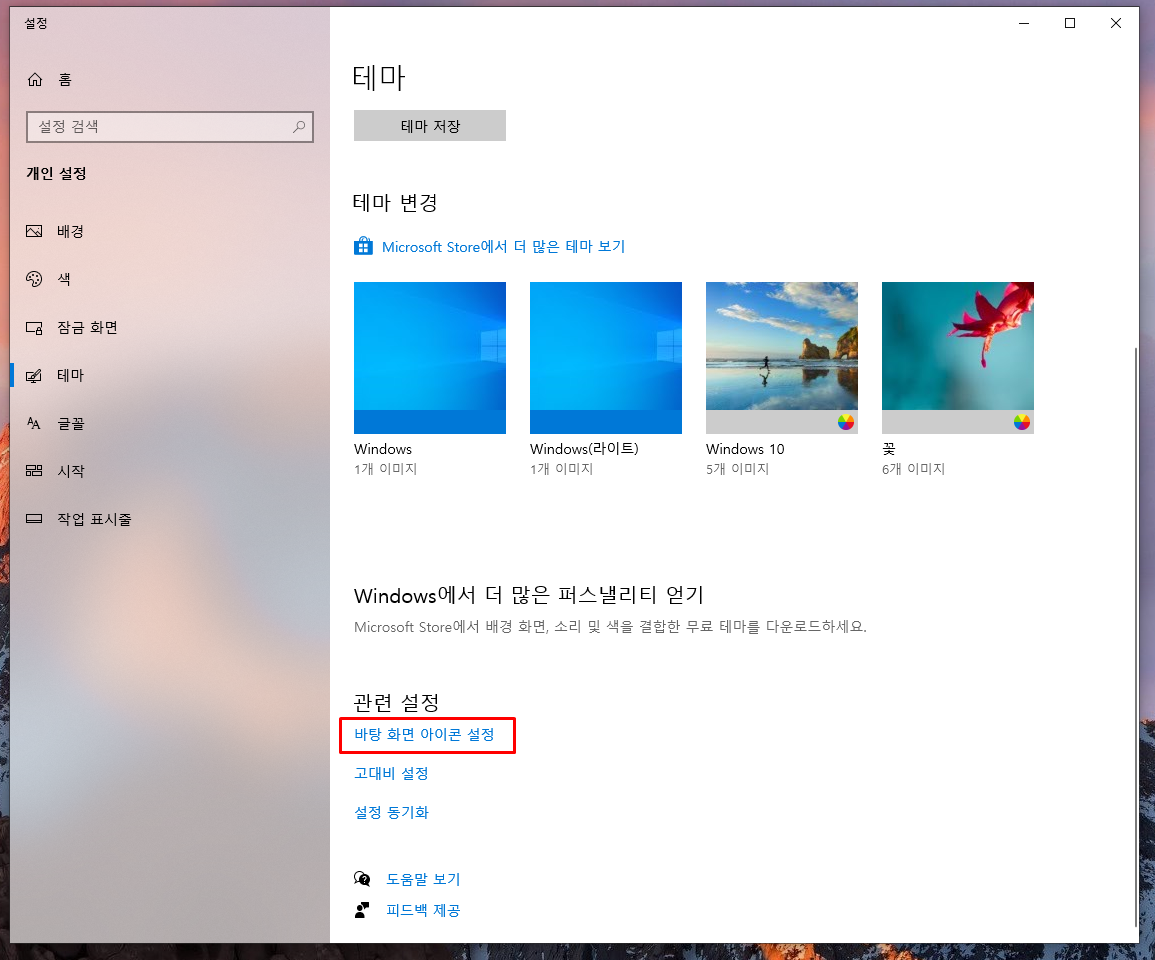Image resolution: width=1155 pixels, height=960 pixels.
Task: Click the 테마 brush icon
Action: click(x=34, y=376)
